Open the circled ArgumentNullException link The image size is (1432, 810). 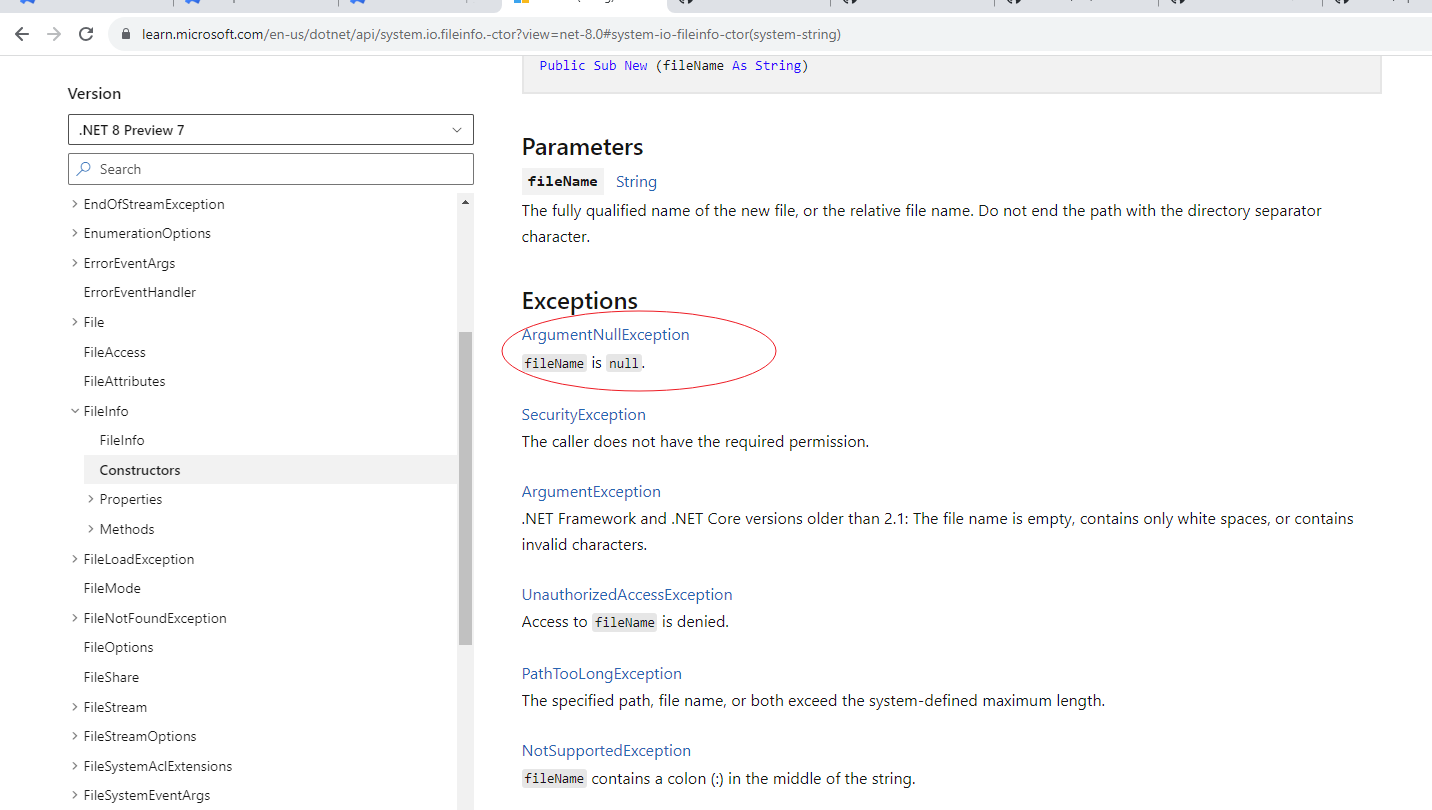pos(605,334)
